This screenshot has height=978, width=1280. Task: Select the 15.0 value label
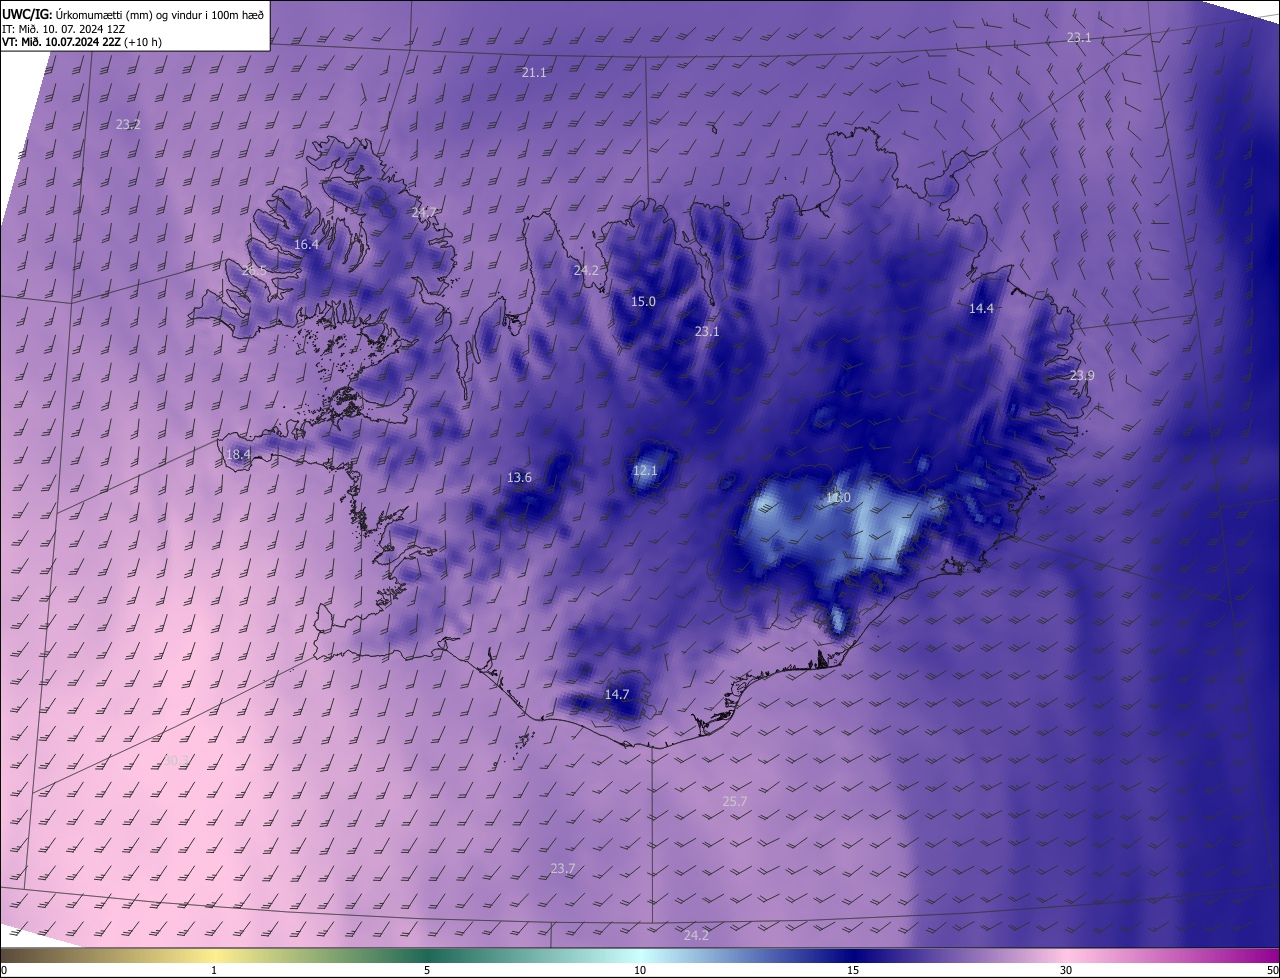643,301
